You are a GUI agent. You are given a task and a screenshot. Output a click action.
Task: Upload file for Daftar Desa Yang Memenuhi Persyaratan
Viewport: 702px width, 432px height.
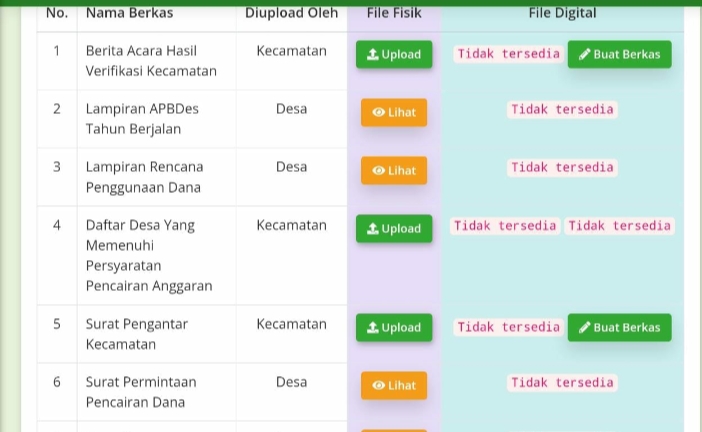[394, 229]
